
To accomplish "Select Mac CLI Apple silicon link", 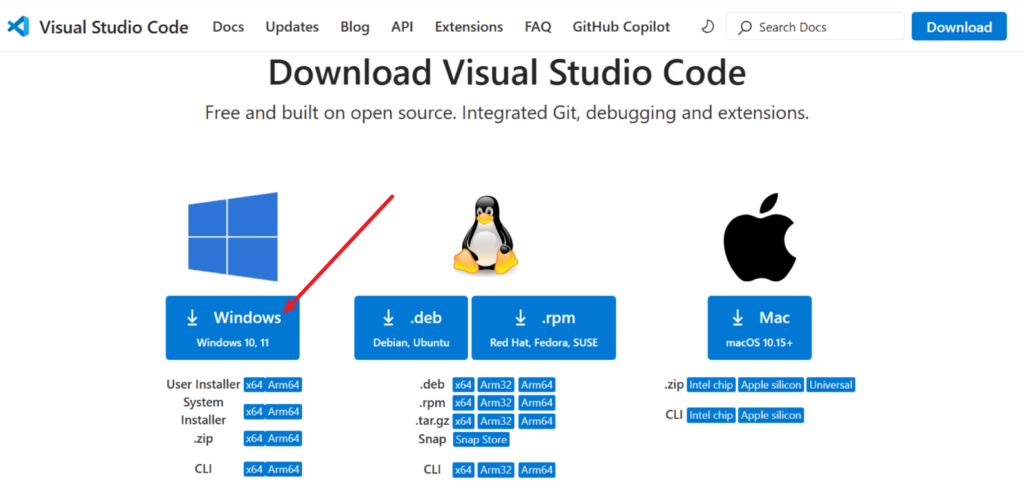I will coord(771,415).
